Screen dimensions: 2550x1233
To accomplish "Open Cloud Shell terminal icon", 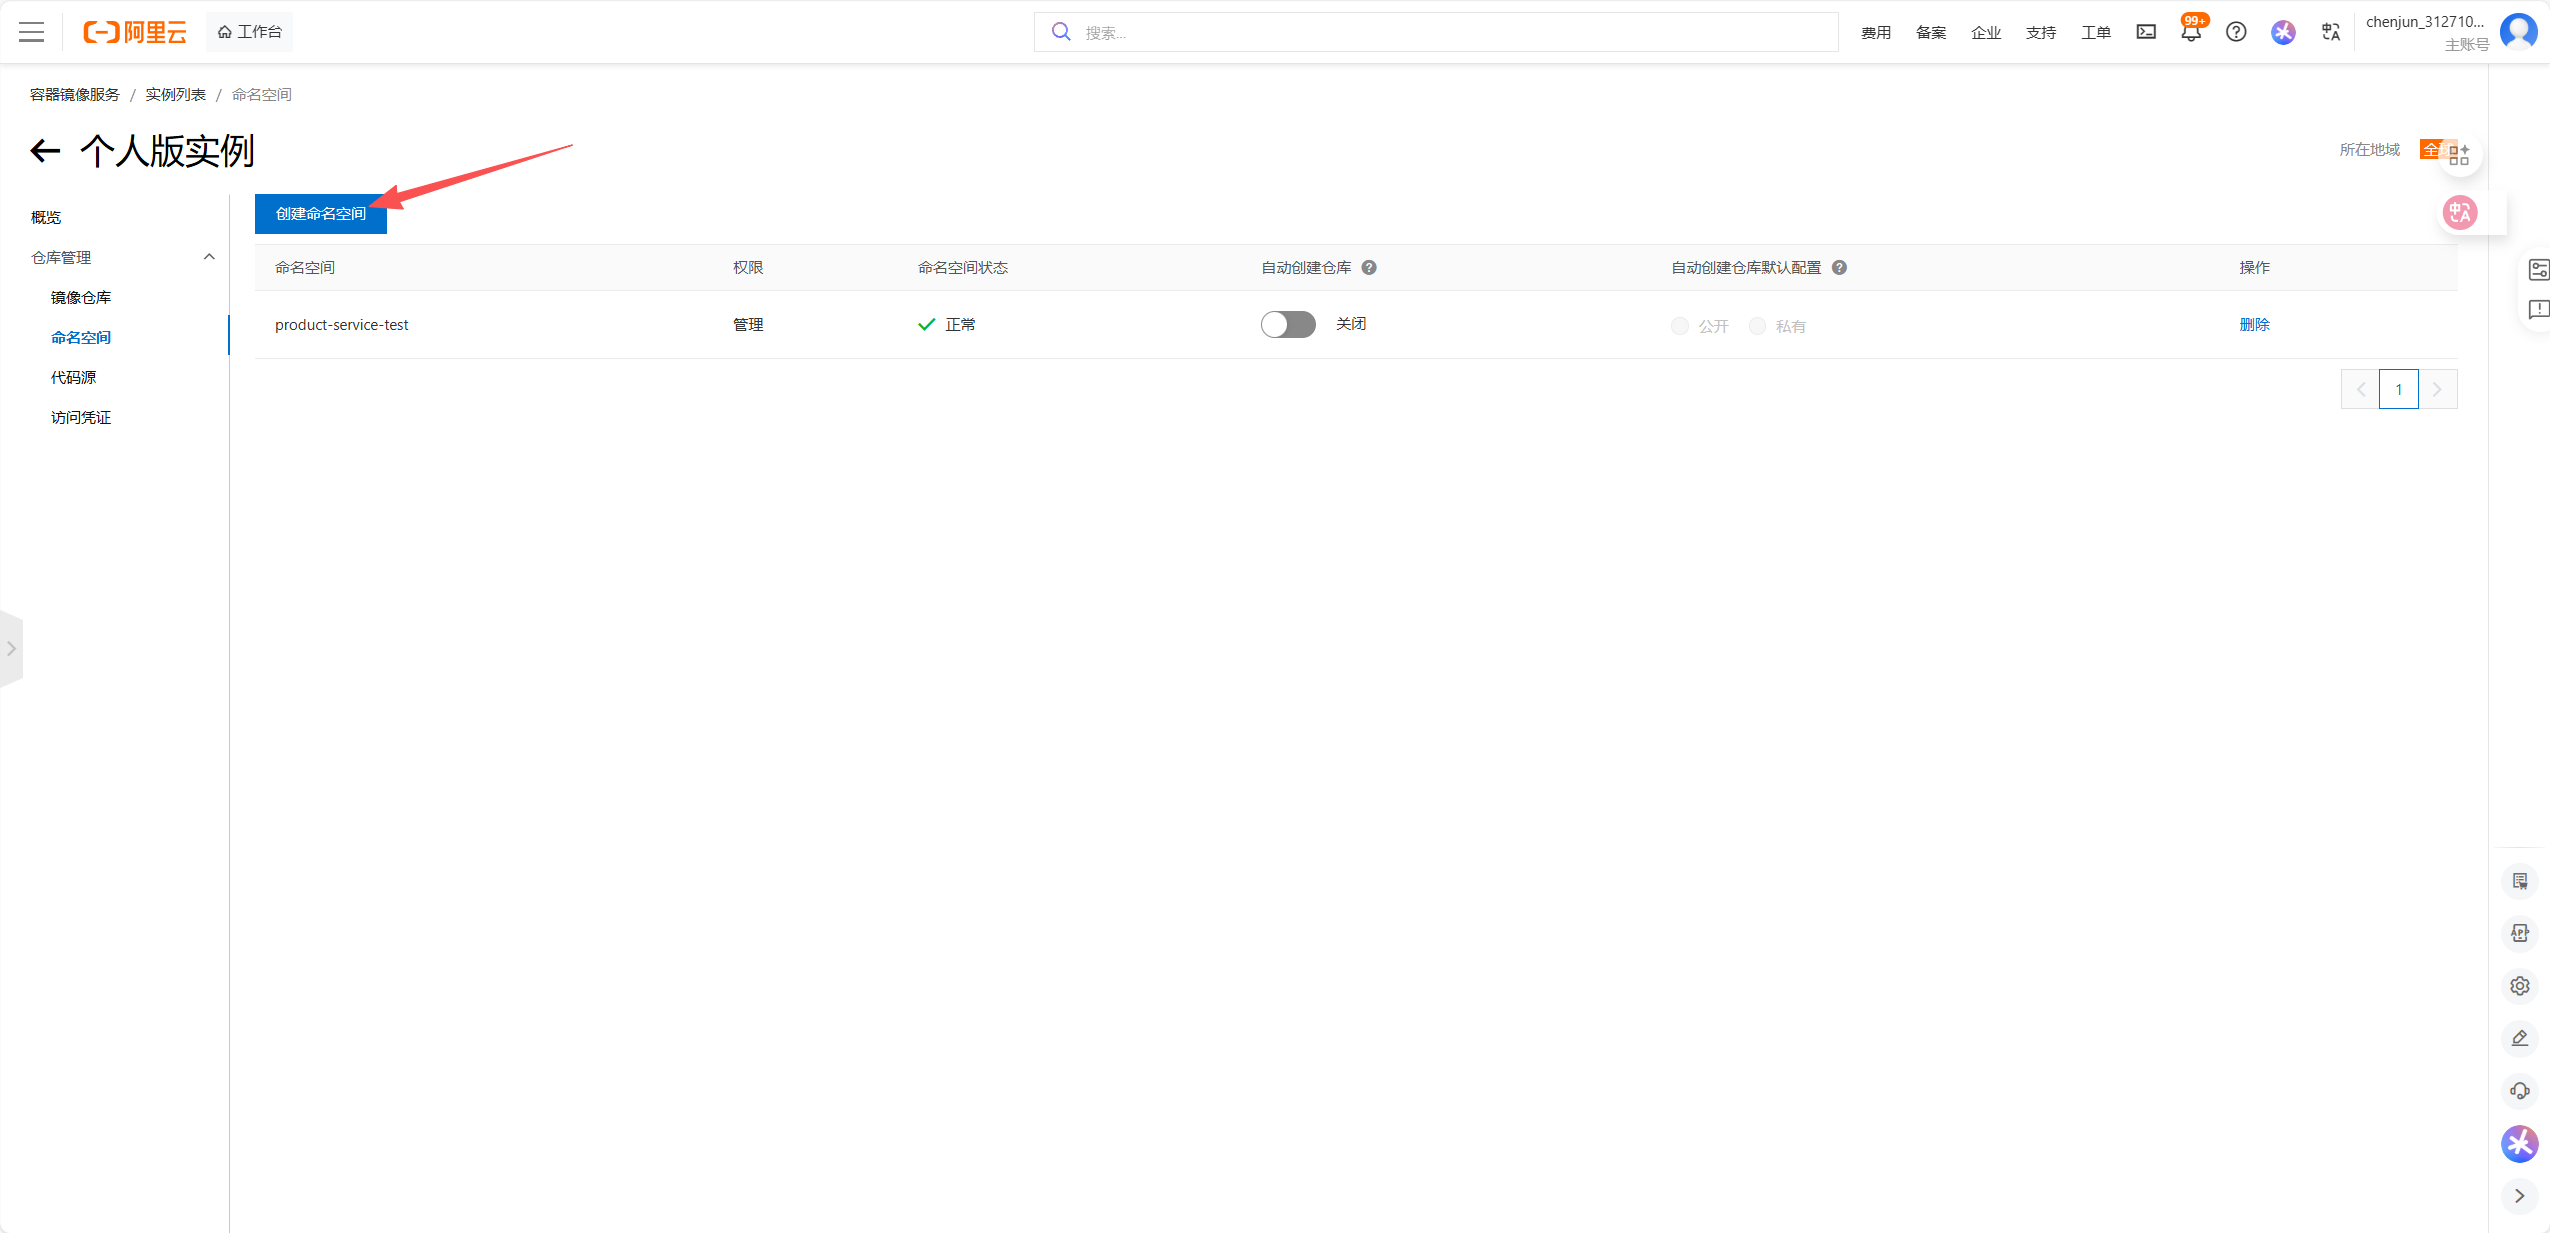I will [x=2146, y=32].
